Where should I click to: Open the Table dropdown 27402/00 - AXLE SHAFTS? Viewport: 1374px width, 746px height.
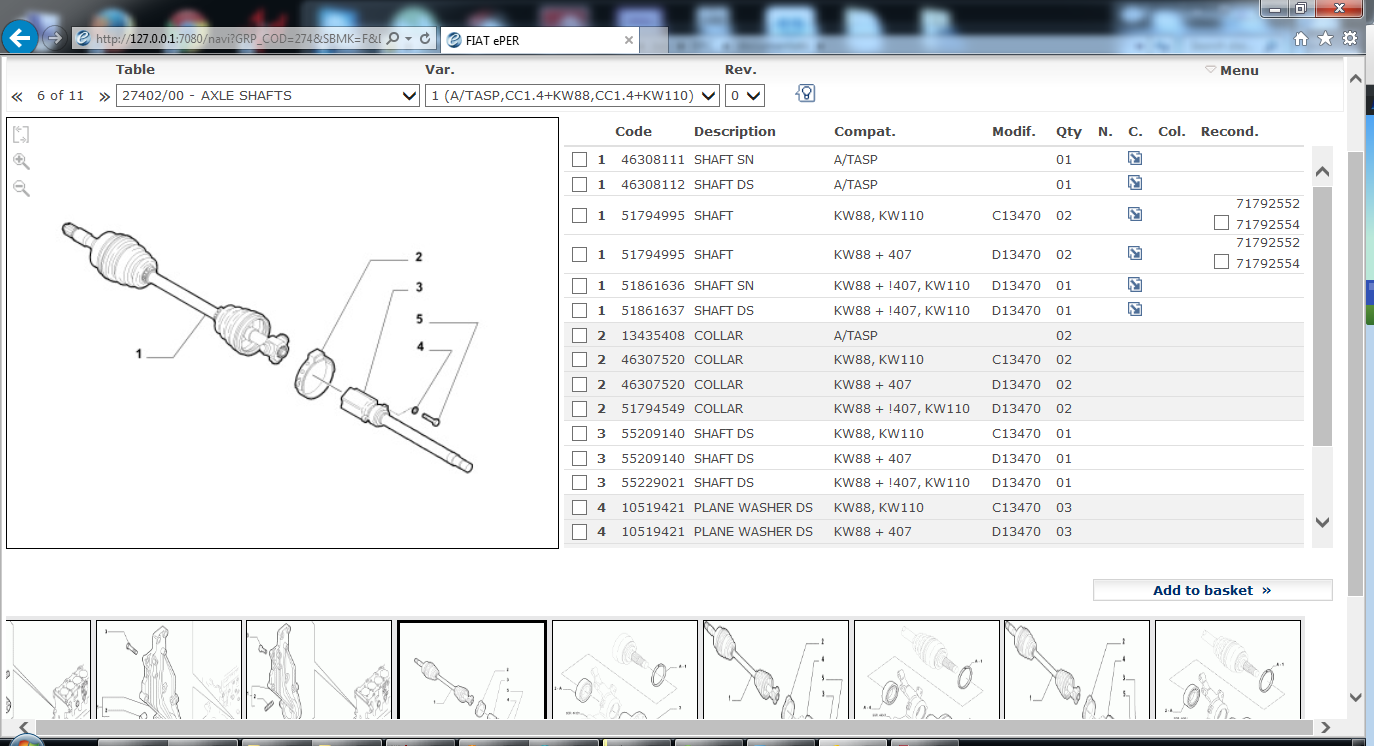tap(268, 96)
